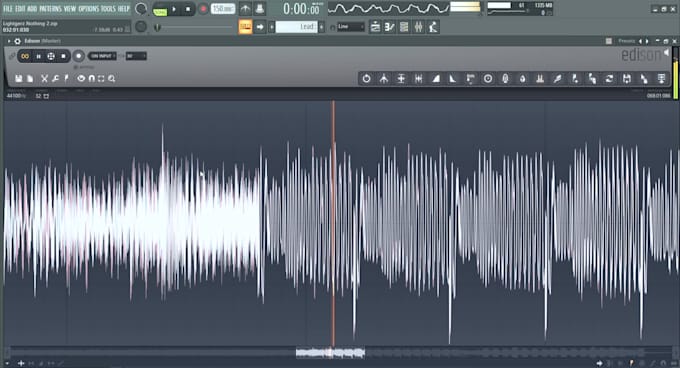Click Edison wrench tools icon
The height and width of the screenshot is (368, 680).
56,78
